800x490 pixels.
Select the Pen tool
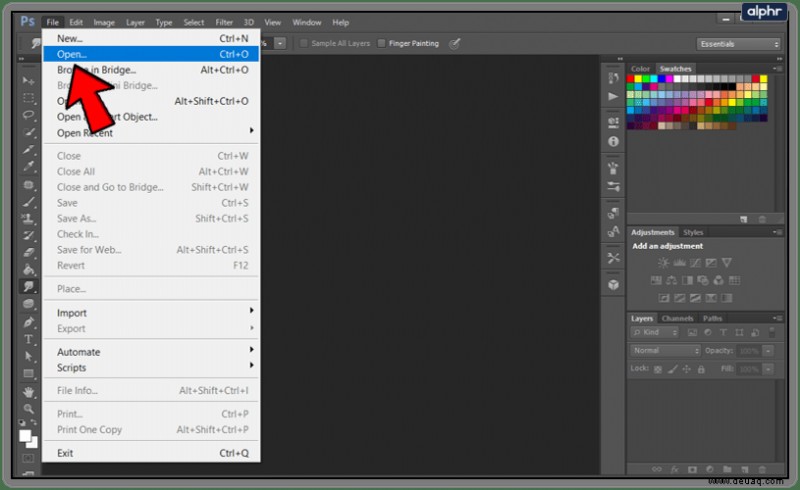tap(29, 322)
